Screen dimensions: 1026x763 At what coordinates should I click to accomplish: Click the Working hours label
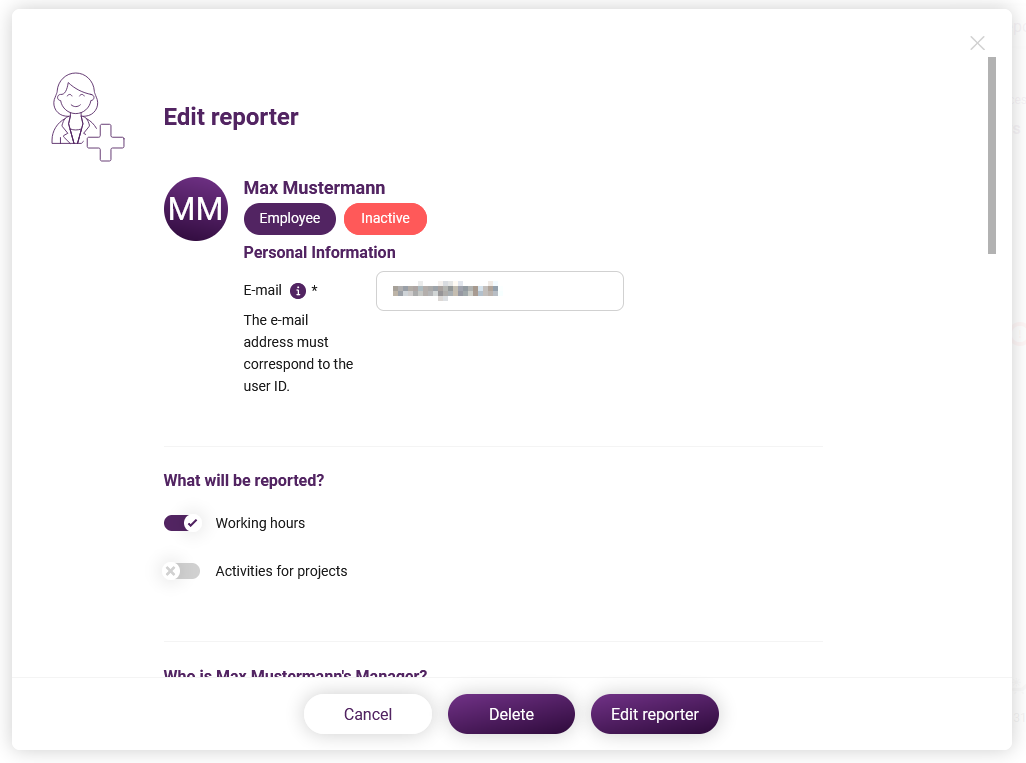(x=260, y=523)
